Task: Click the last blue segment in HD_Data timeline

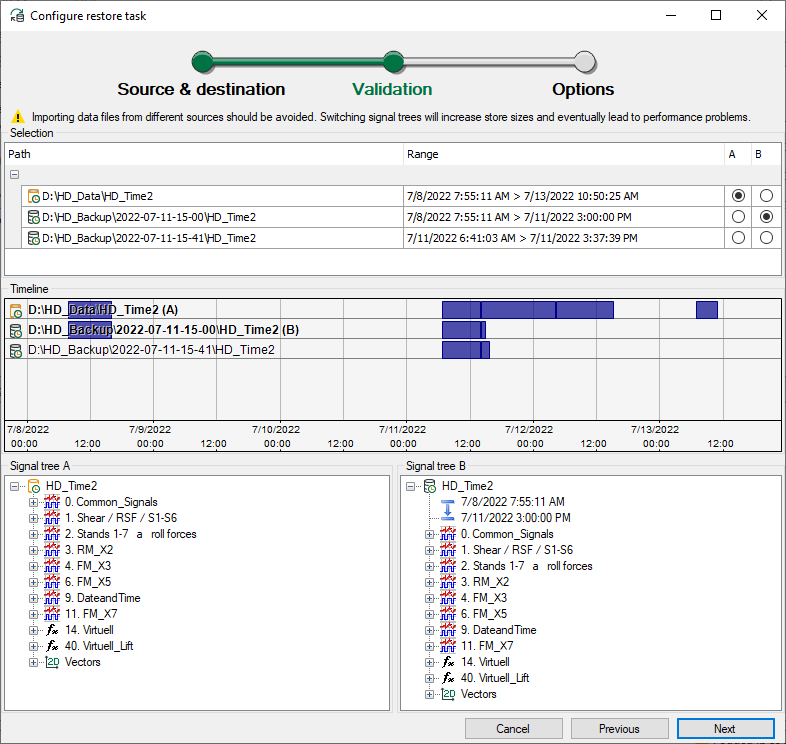Action: point(706,310)
